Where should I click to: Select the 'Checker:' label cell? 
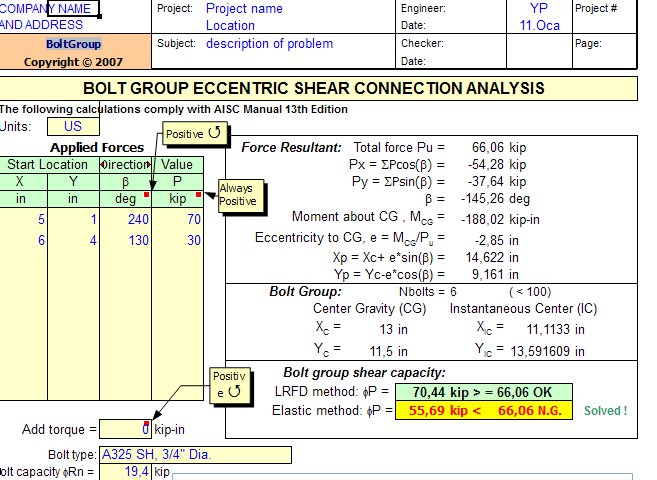(422, 44)
